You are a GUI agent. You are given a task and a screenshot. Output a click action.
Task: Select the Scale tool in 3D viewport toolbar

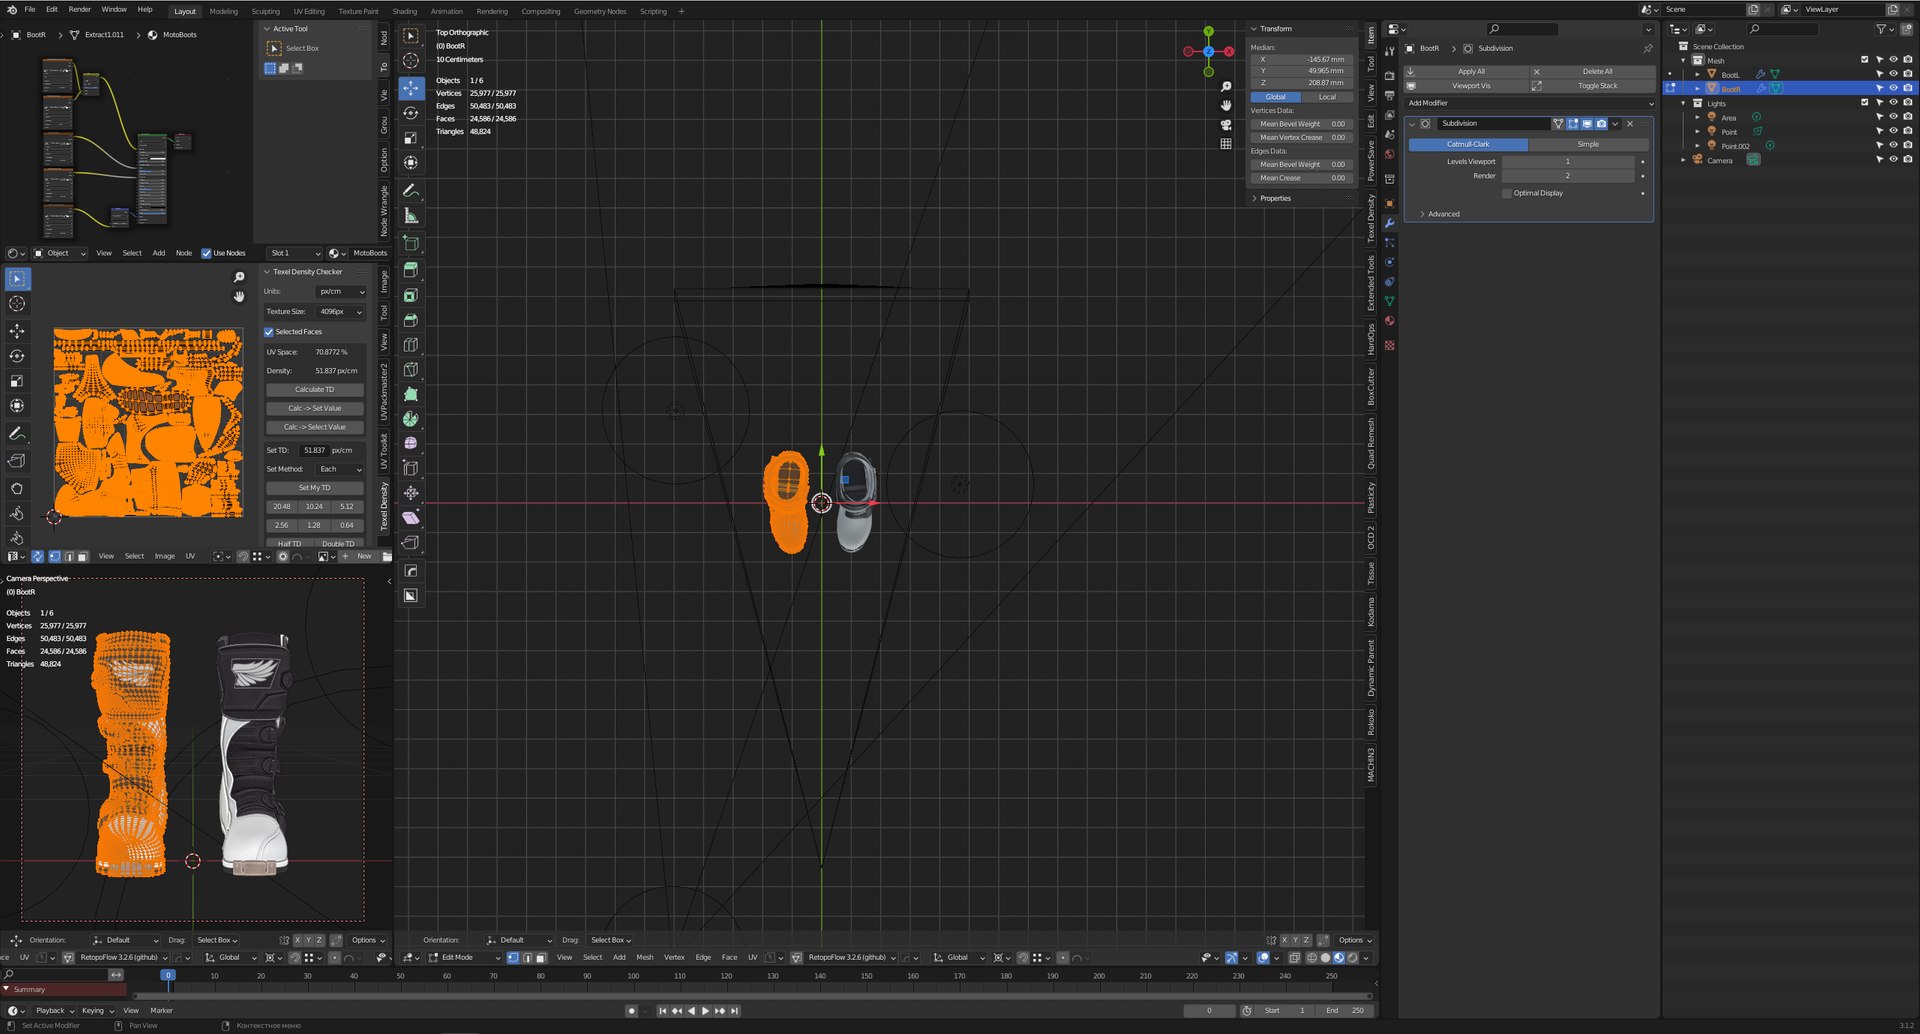click(x=411, y=138)
